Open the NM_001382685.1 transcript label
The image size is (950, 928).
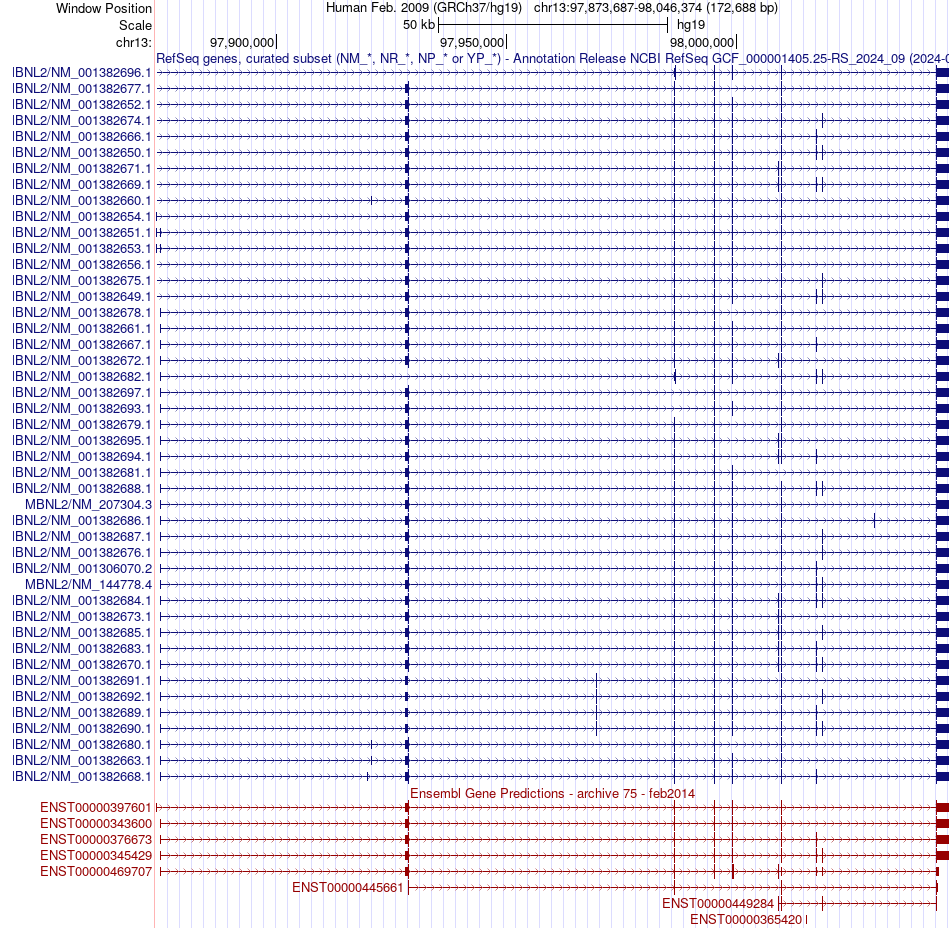coord(82,633)
